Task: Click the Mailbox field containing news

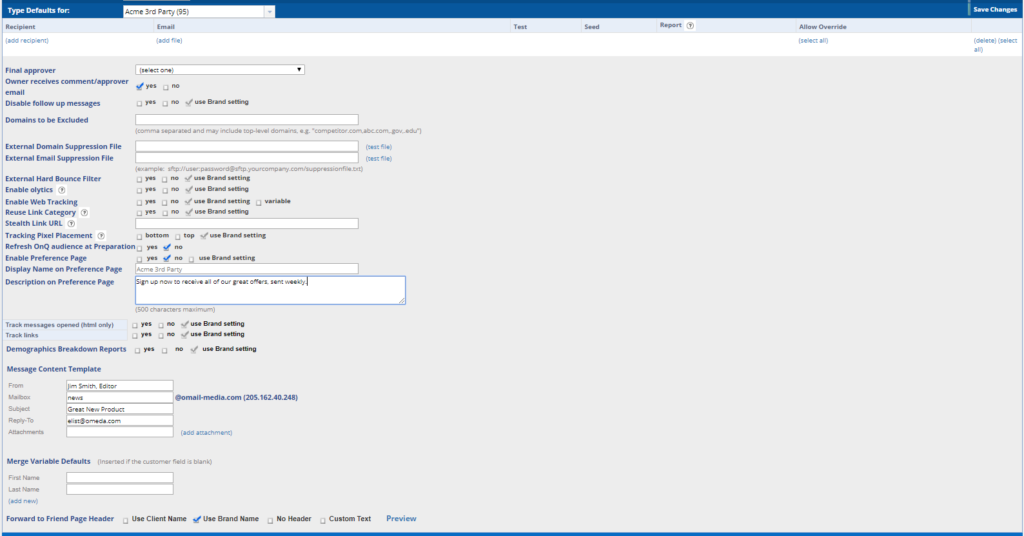Action: click(120, 397)
